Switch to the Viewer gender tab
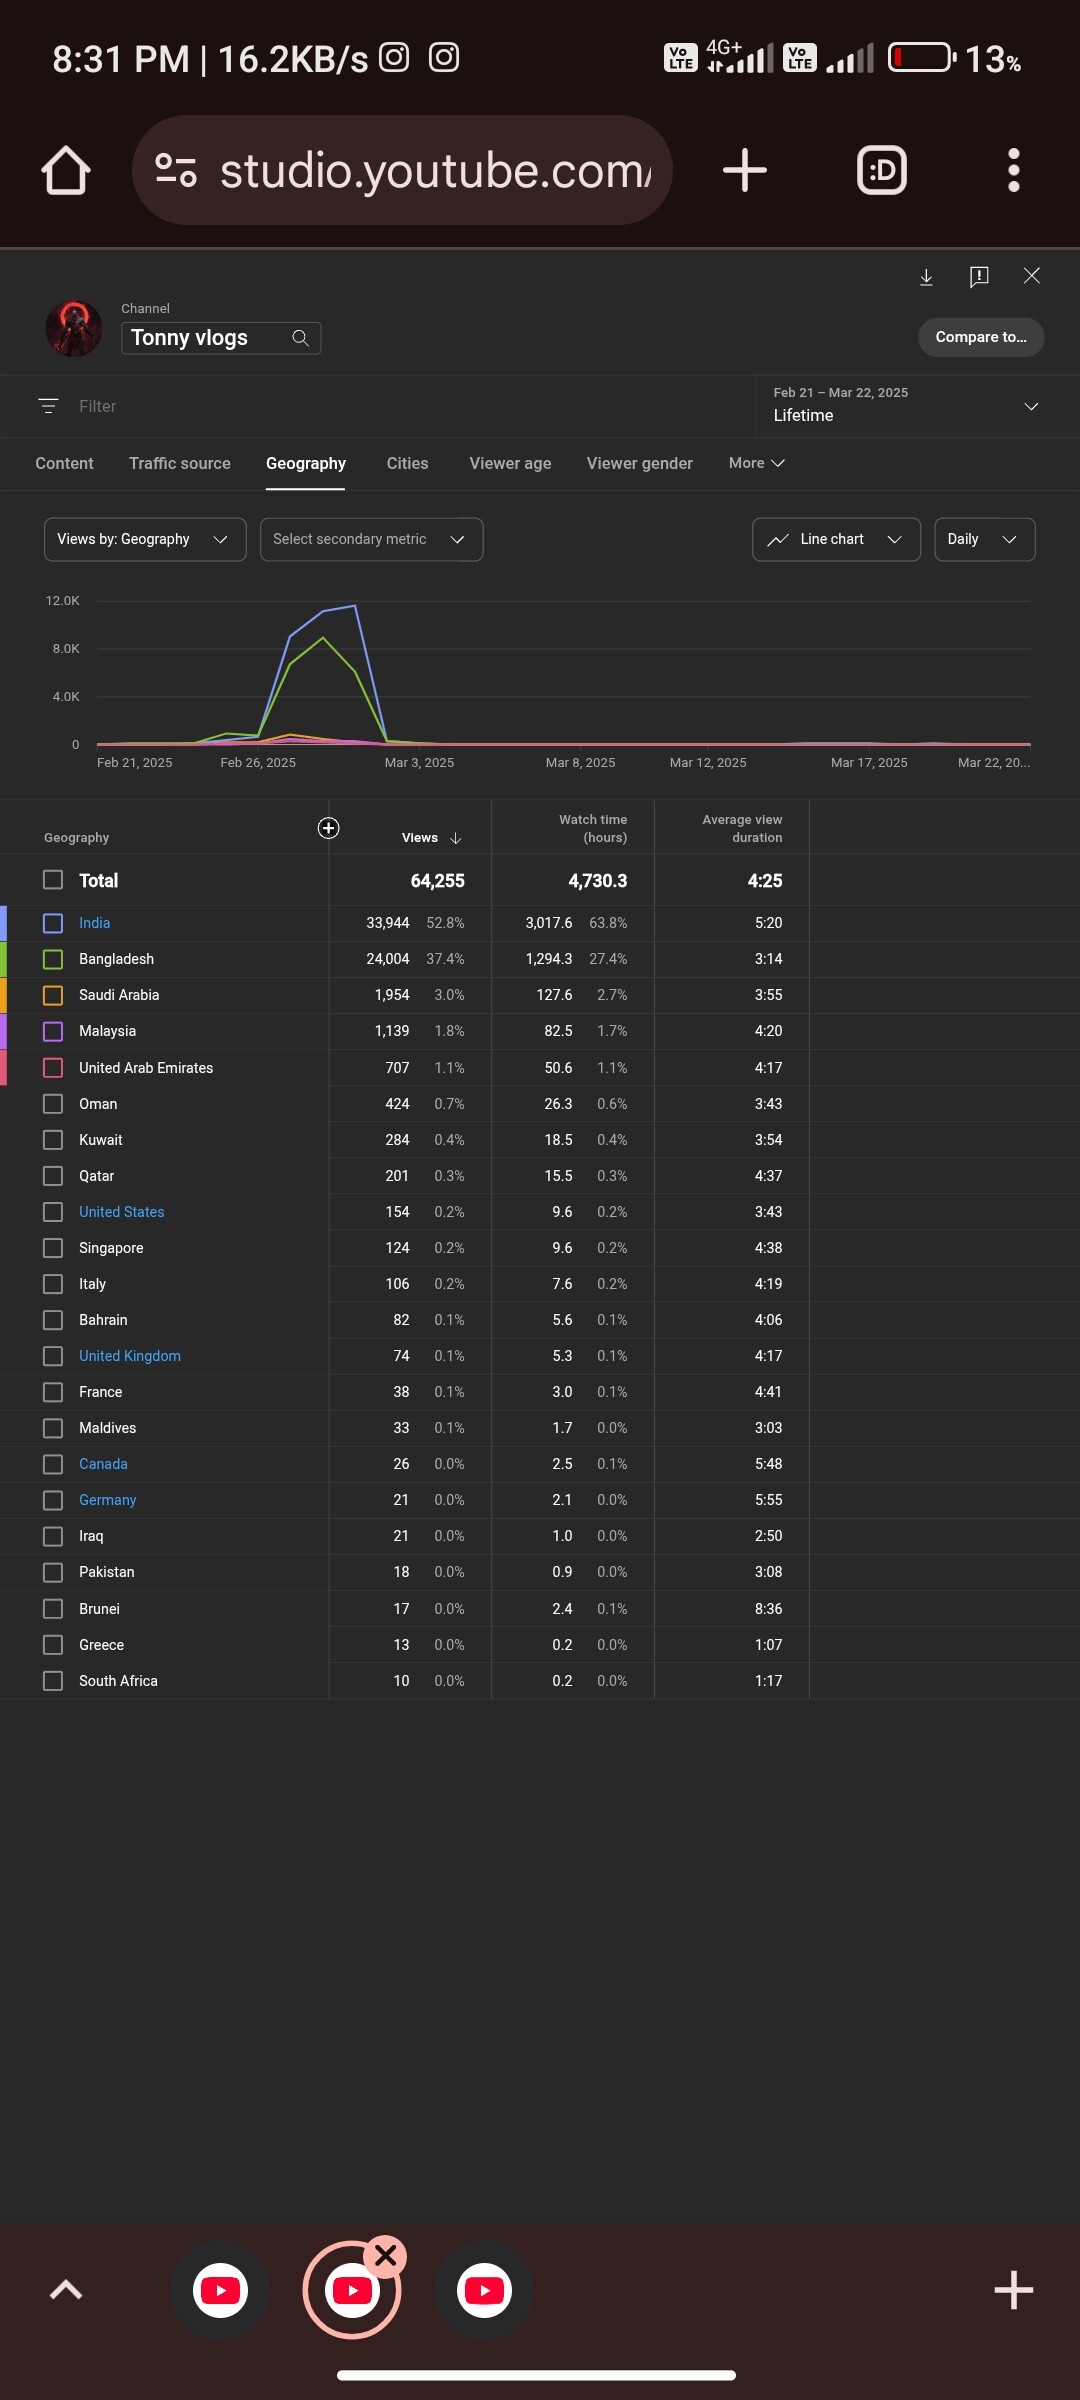The image size is (1080, 2400). coord(640,463)
